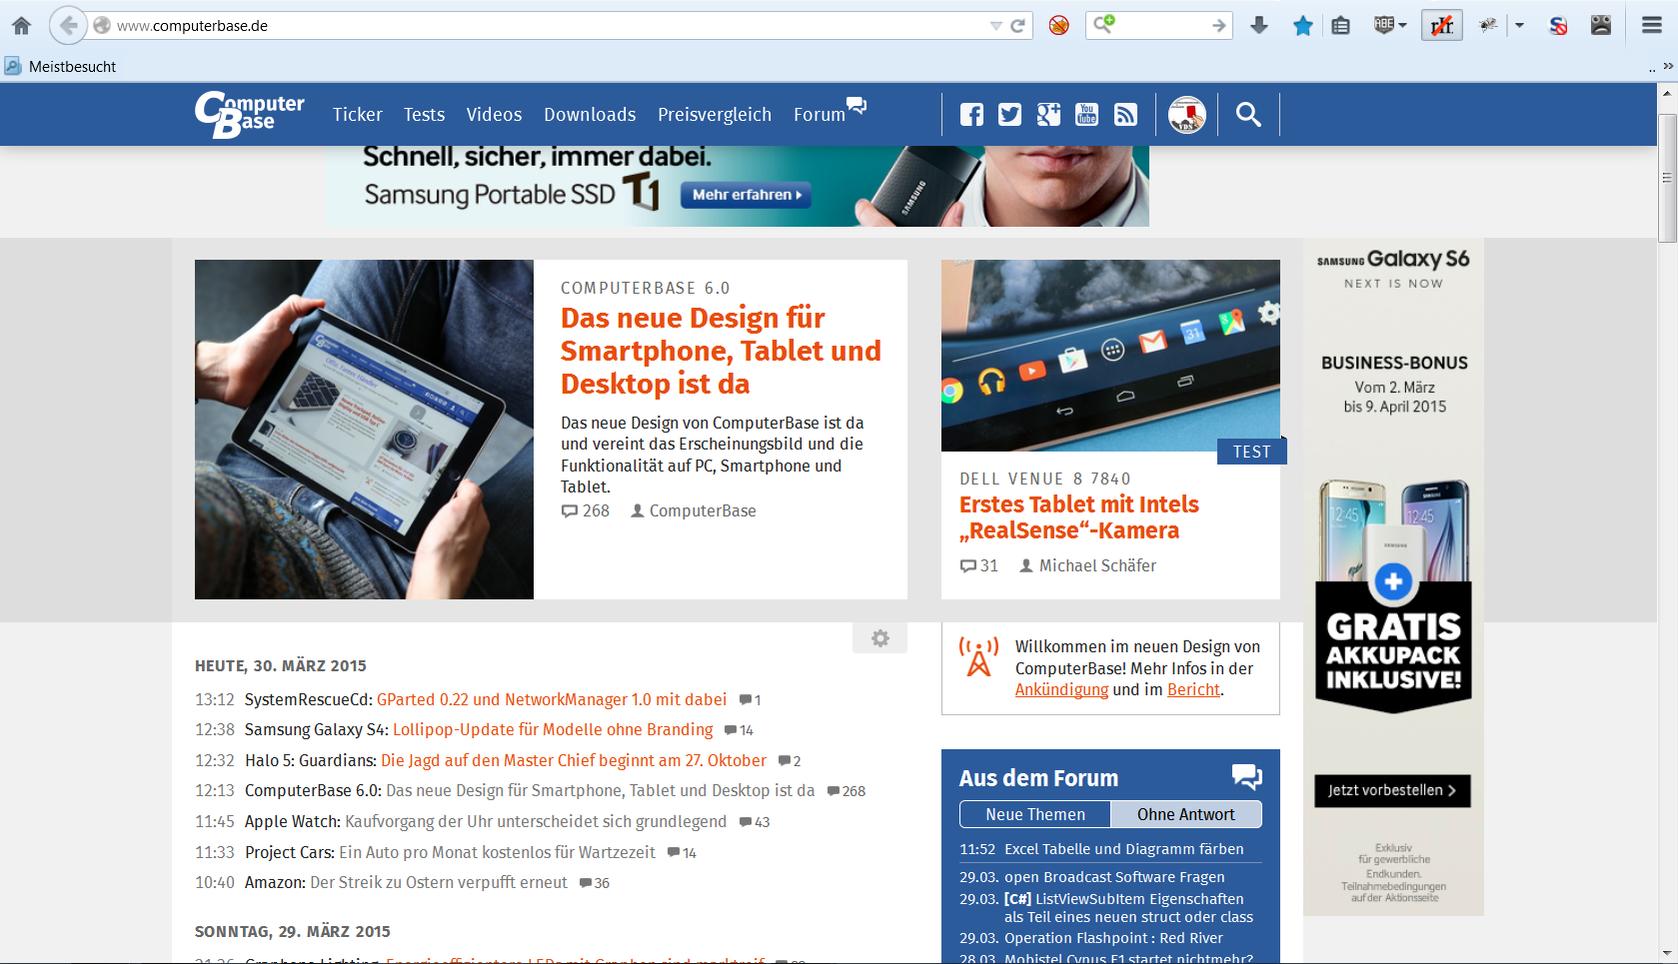Open the ComputerBase Google+ icon
Viewport: 1678px width, 964px height.
click(x=1048, y=115)
